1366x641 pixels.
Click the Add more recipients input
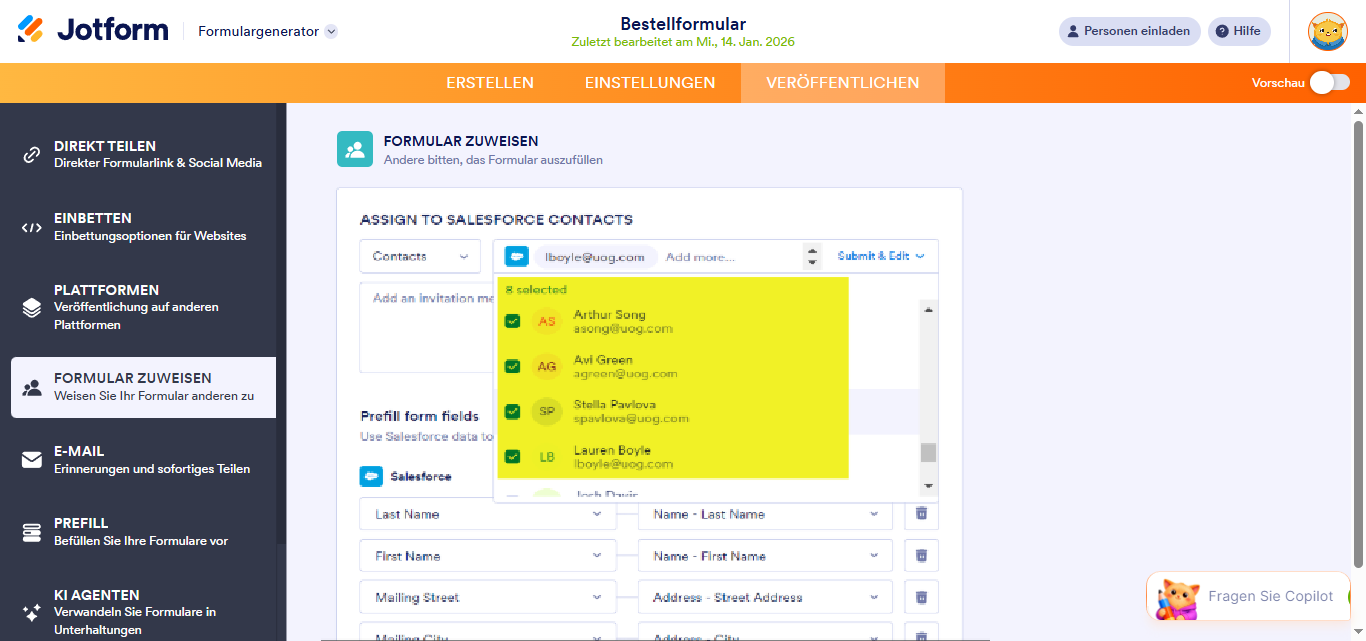coord(730,257)
